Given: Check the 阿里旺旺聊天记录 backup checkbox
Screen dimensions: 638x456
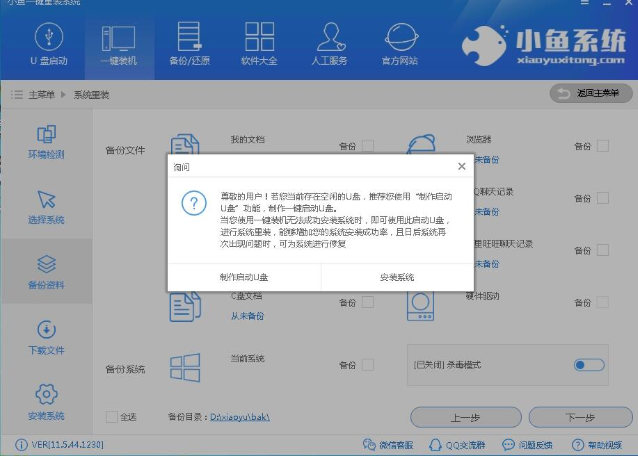Looking at the screenshot, I should pos(603,250).
